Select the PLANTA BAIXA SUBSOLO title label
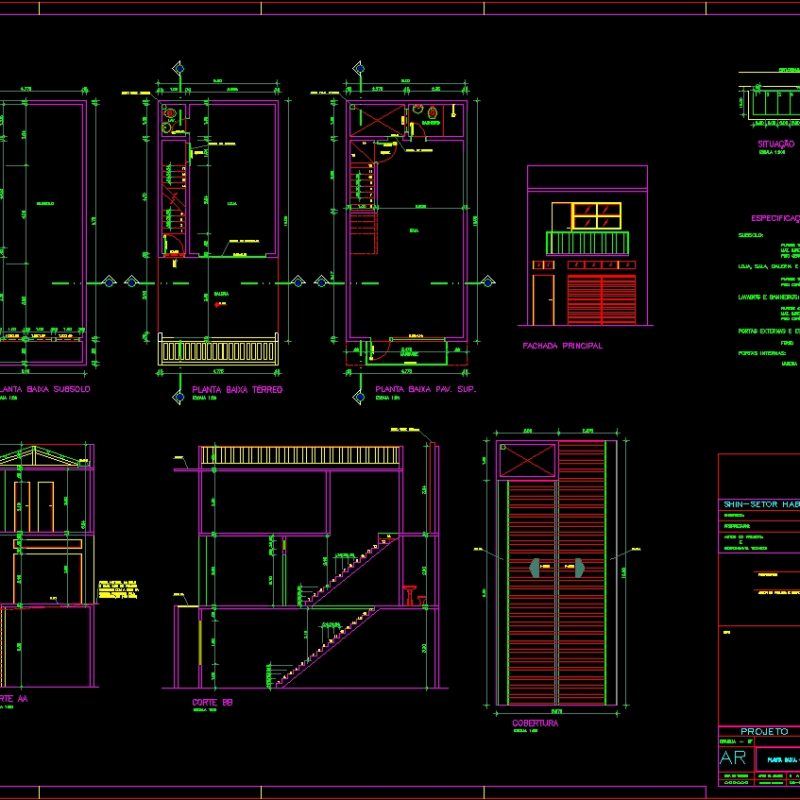The width and height of the screenshot is (800, 800). [x=45, y=390]
